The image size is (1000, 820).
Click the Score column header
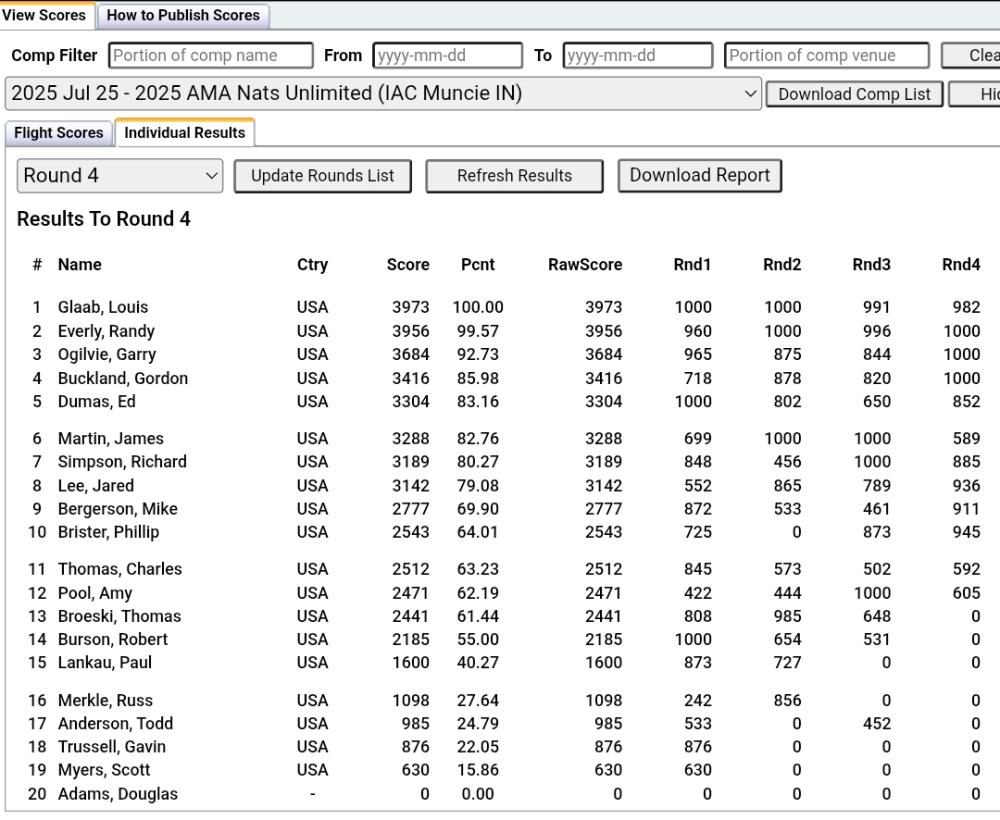(x=408, y=265)
